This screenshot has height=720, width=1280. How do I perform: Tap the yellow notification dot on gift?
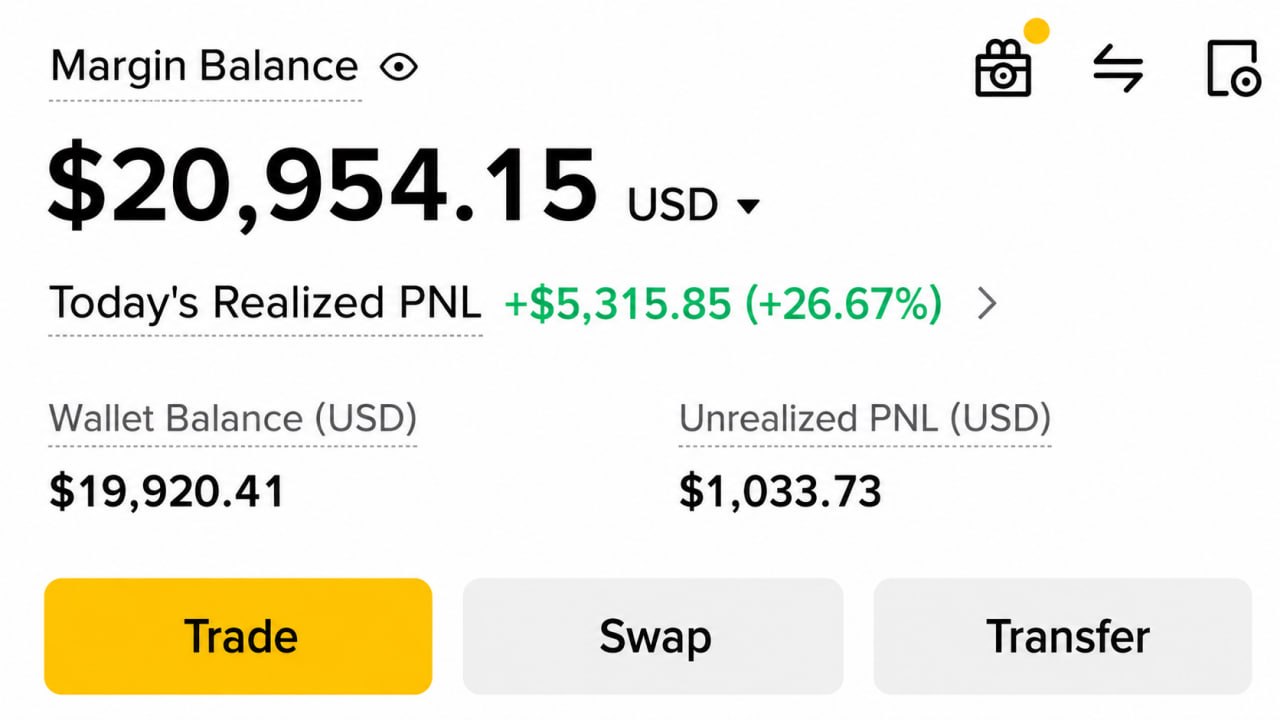tap(1037, 31)
